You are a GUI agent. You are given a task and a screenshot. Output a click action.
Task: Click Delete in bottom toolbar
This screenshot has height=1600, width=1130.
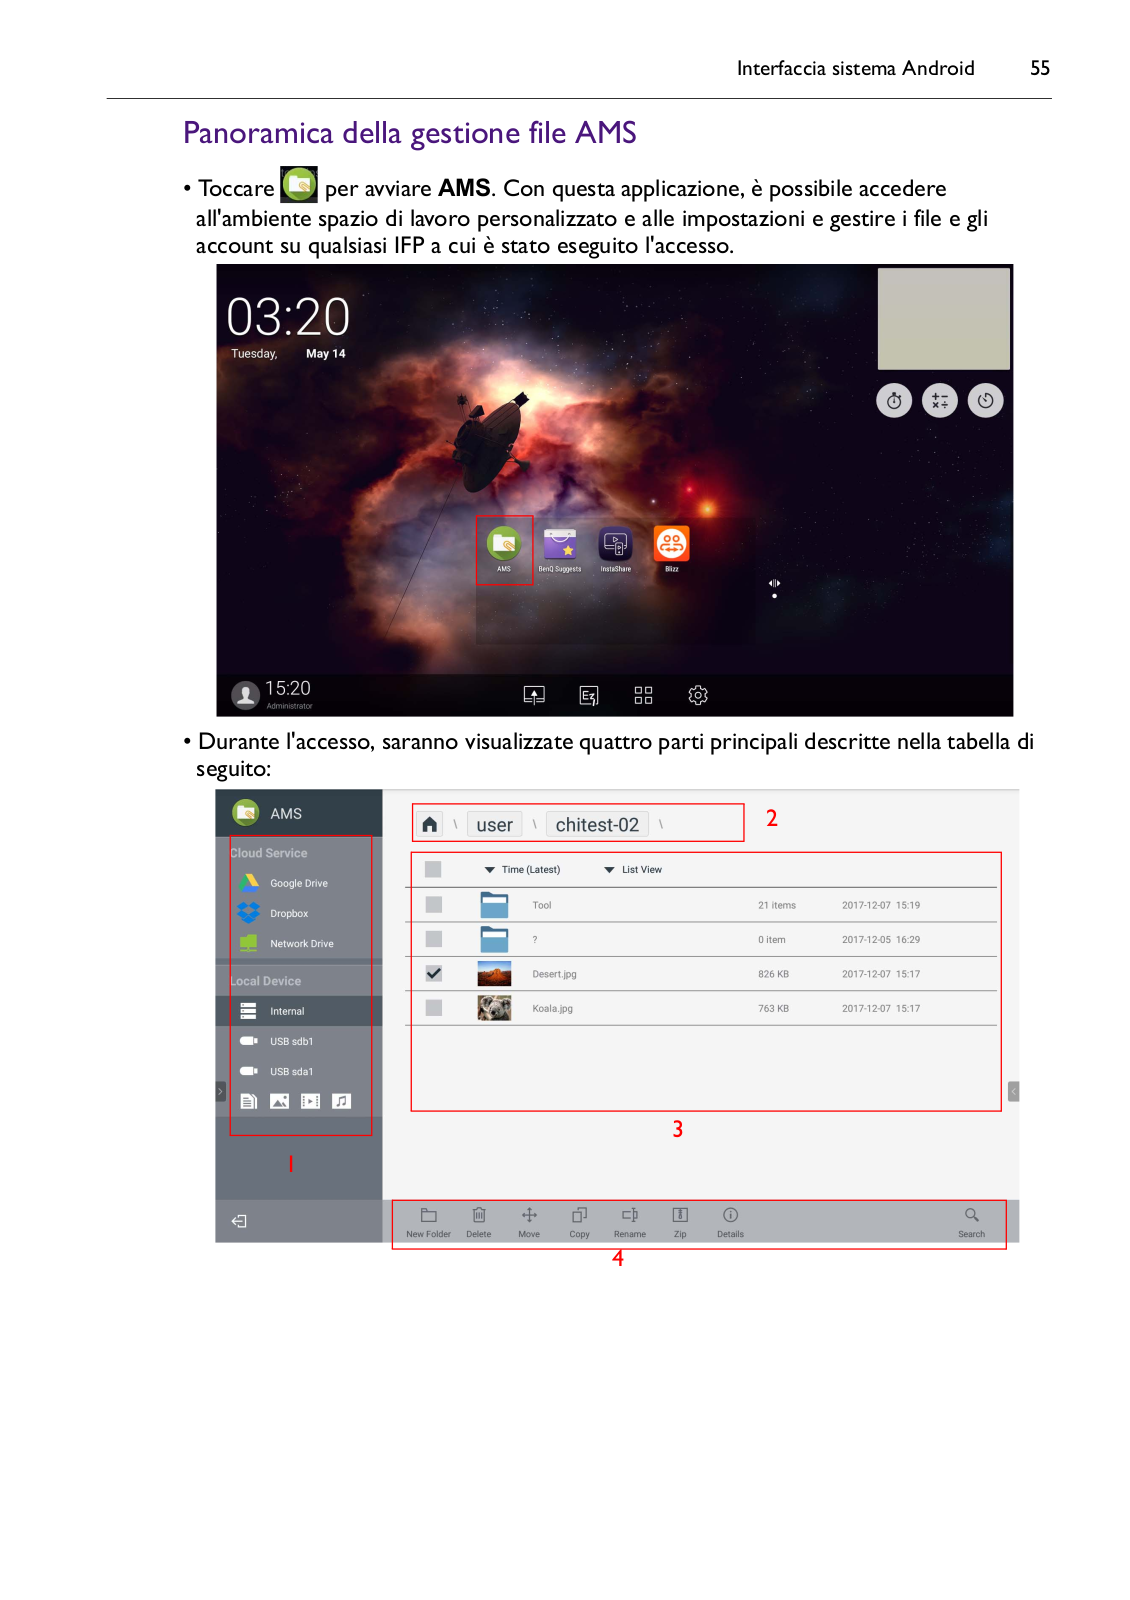point(479,1222)
